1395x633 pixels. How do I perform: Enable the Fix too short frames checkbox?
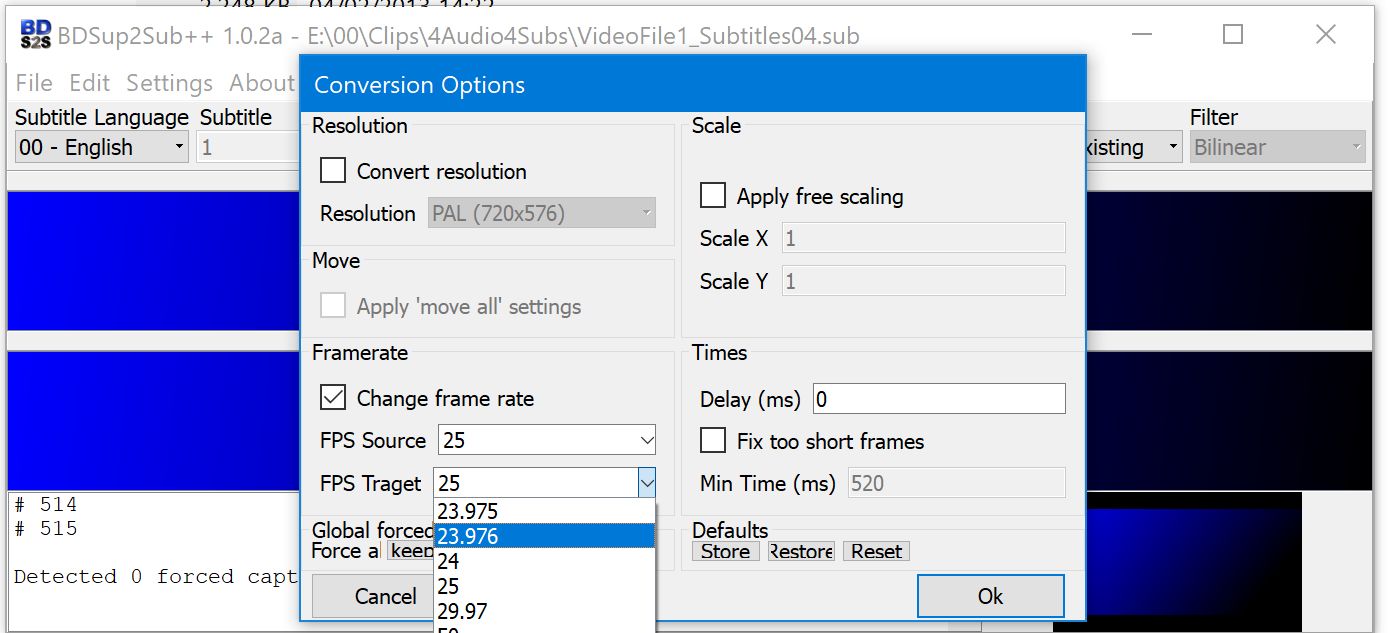coord(713,441)
